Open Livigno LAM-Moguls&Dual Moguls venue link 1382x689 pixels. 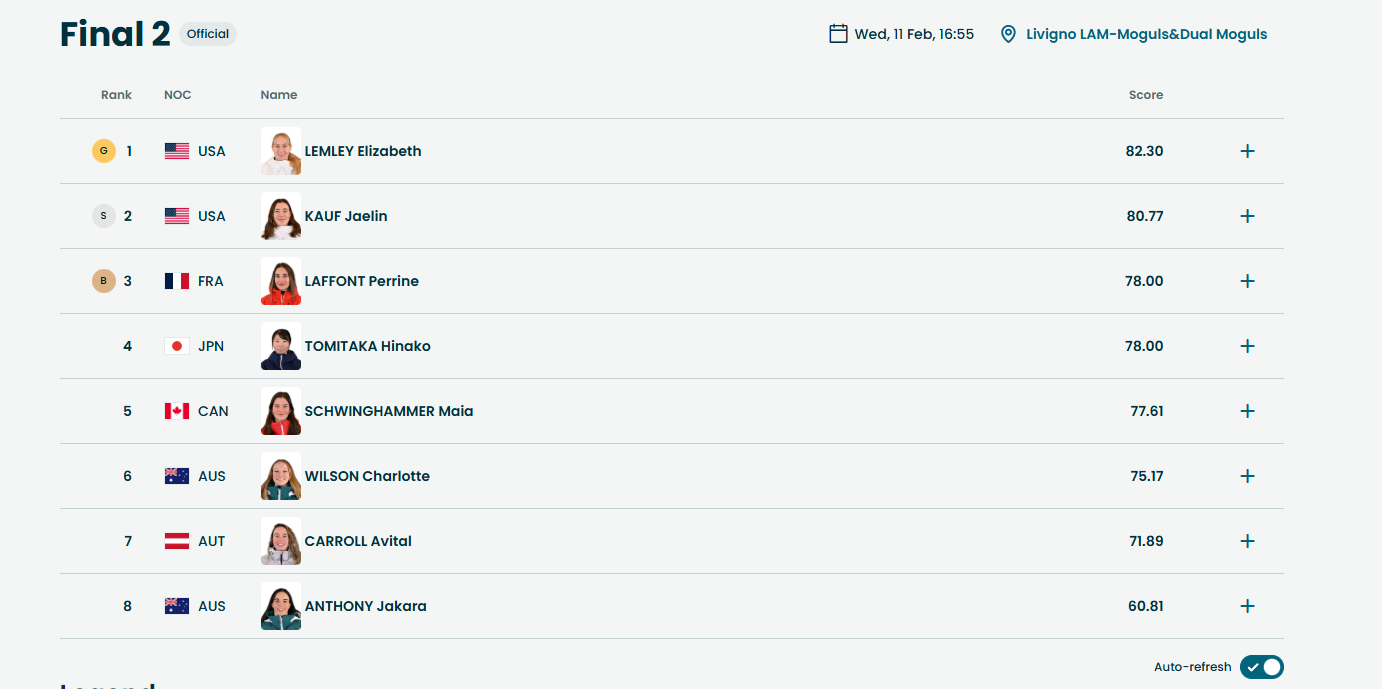tap(1146, 34)
